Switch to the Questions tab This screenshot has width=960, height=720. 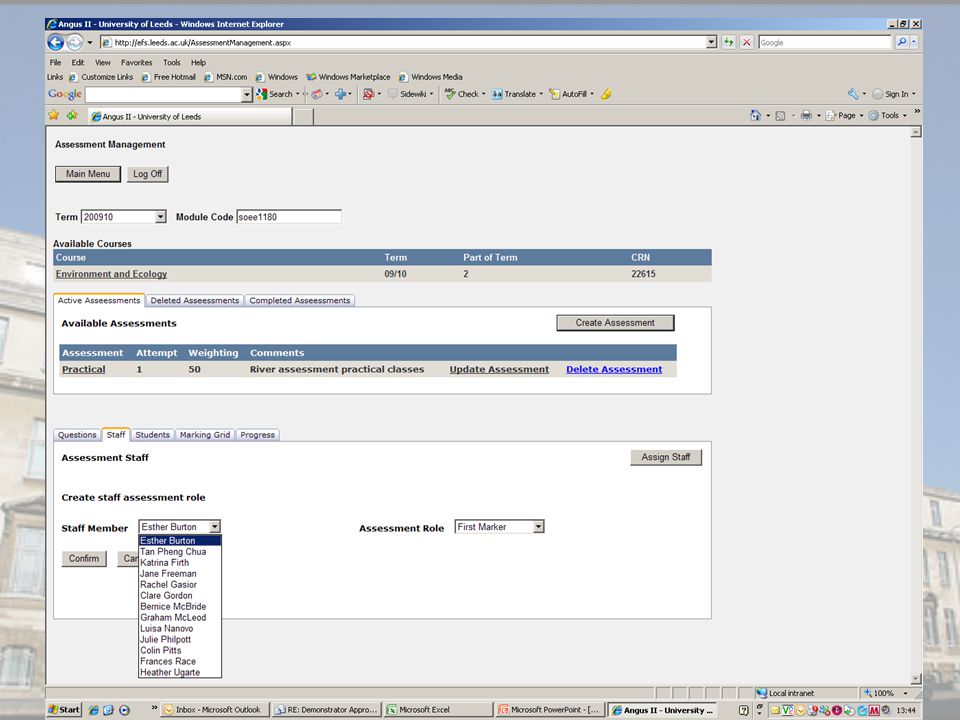coord(77,435)
